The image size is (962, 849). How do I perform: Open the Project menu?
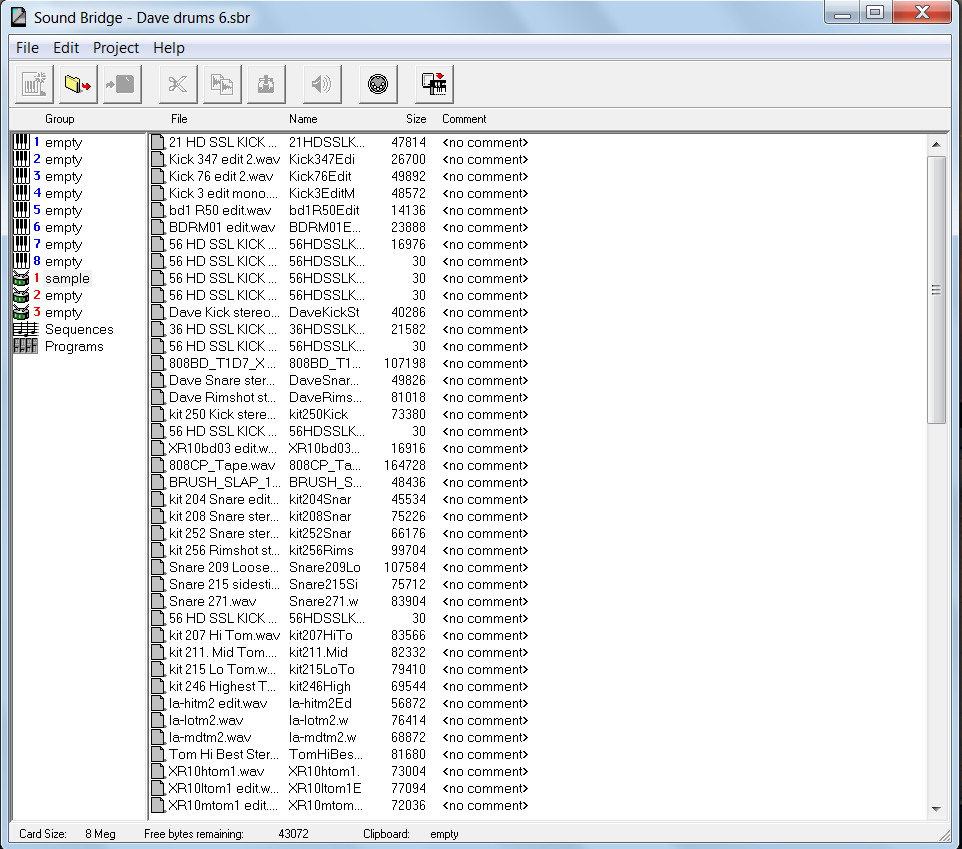pos(116,48)
